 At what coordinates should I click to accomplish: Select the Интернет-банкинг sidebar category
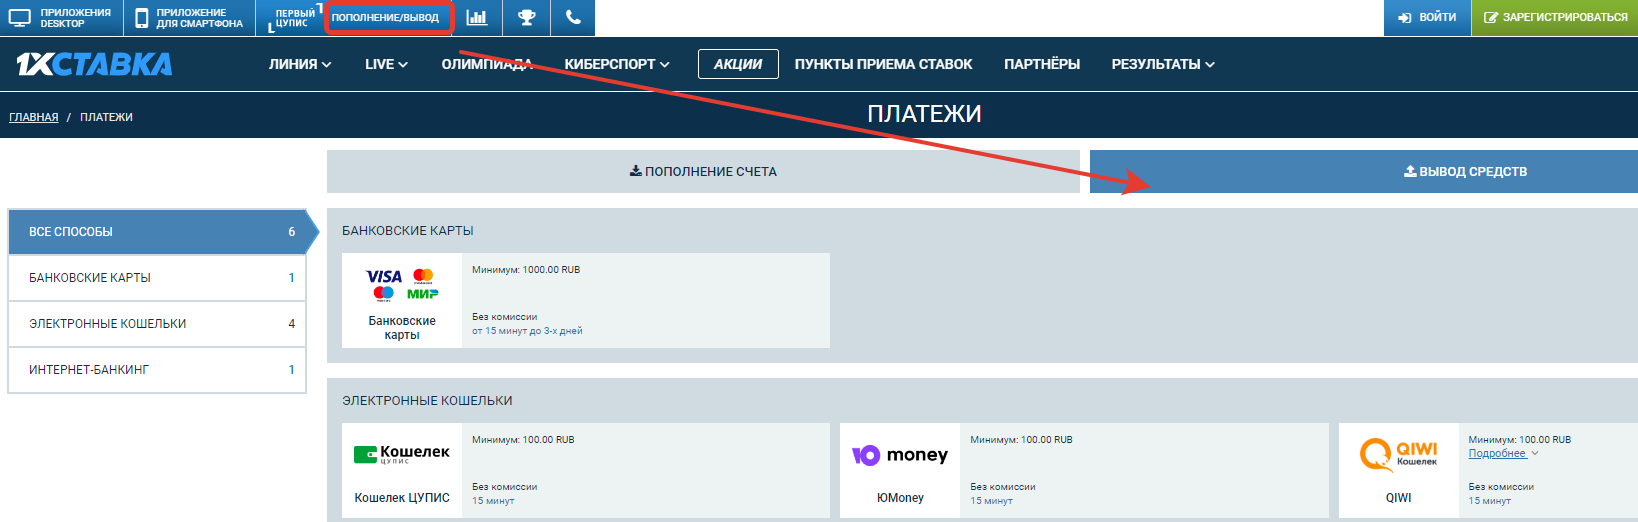tap(157, 369)
